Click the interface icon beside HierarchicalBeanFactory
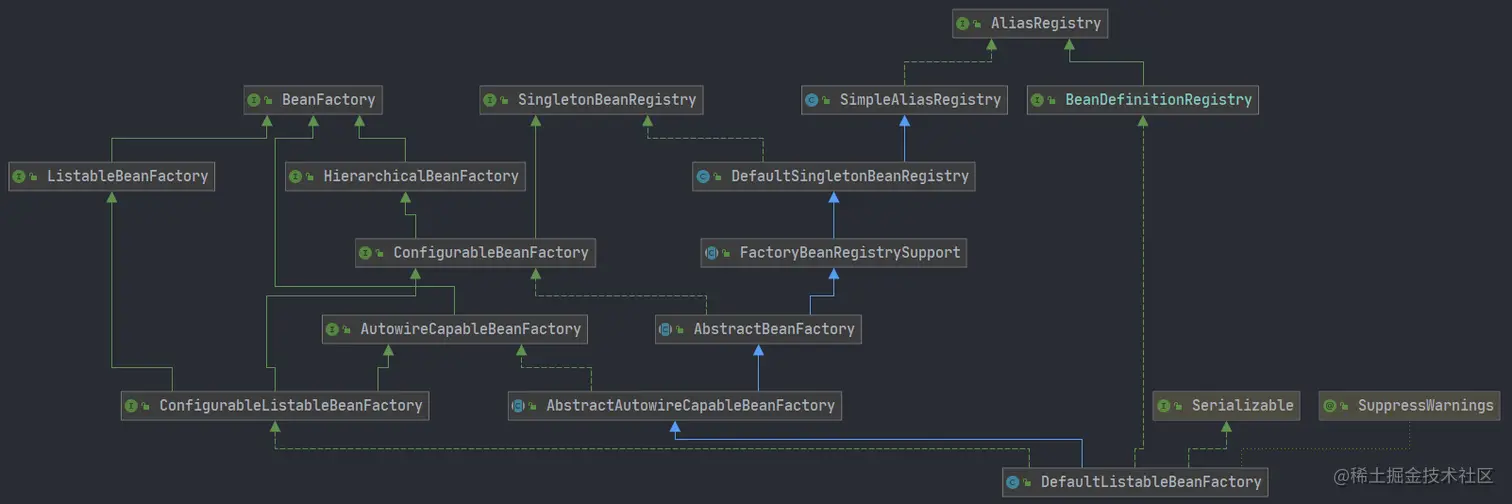Screen dimensions: 1512x504 [296, 177]
